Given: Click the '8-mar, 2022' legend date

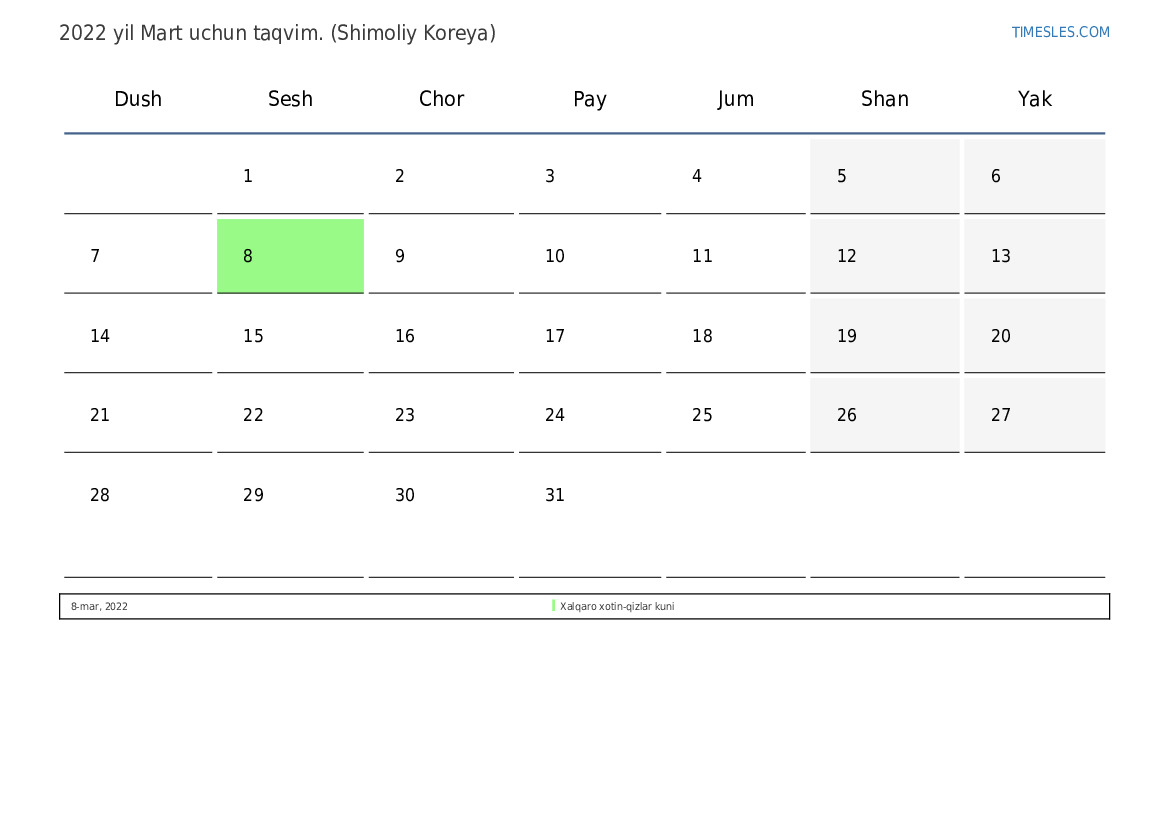Looking at the screenshot, I should coord(99,606).
